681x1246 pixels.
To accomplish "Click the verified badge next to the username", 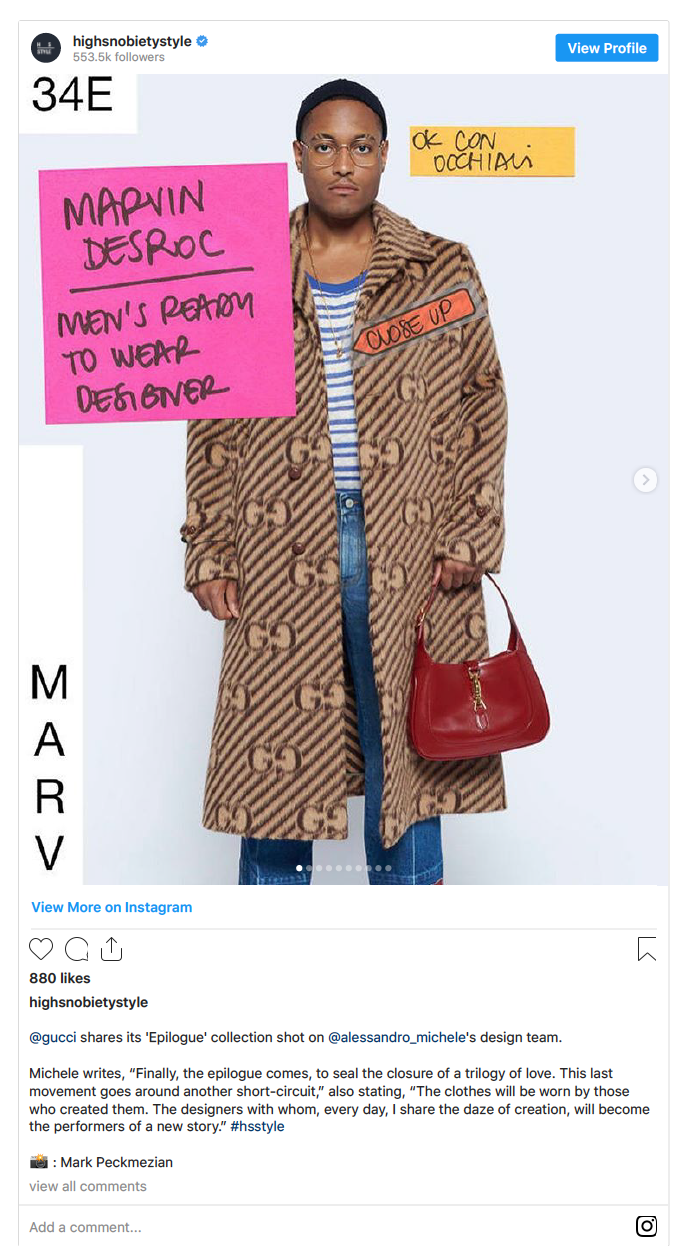I will [202, 42].
